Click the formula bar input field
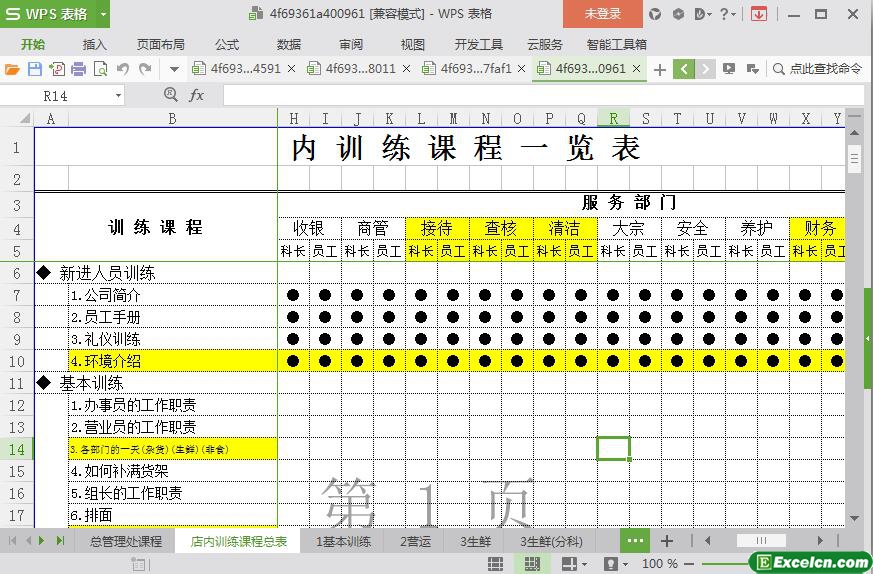The image size is (873, 574). (530, 95)
